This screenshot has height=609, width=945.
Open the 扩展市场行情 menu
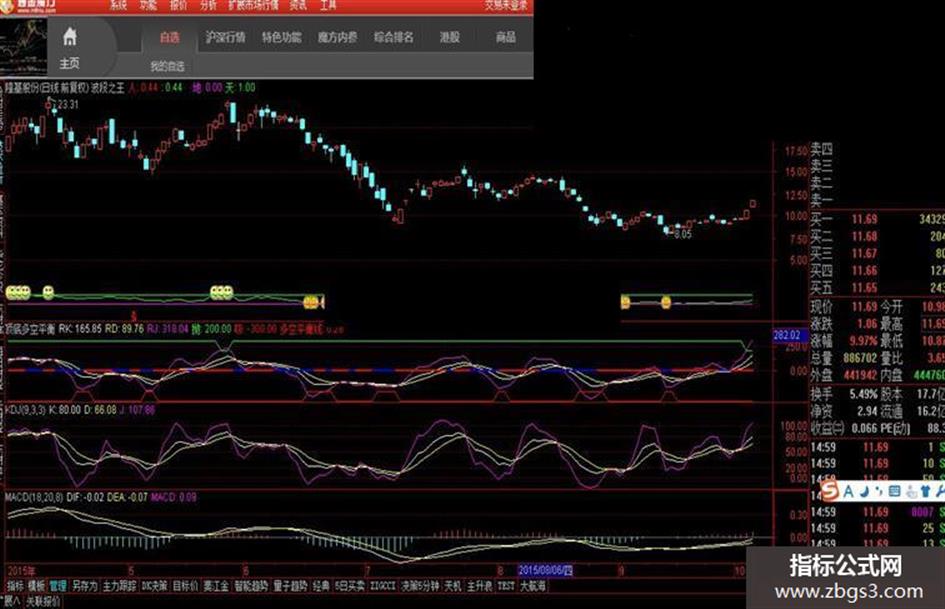(253, 5)
